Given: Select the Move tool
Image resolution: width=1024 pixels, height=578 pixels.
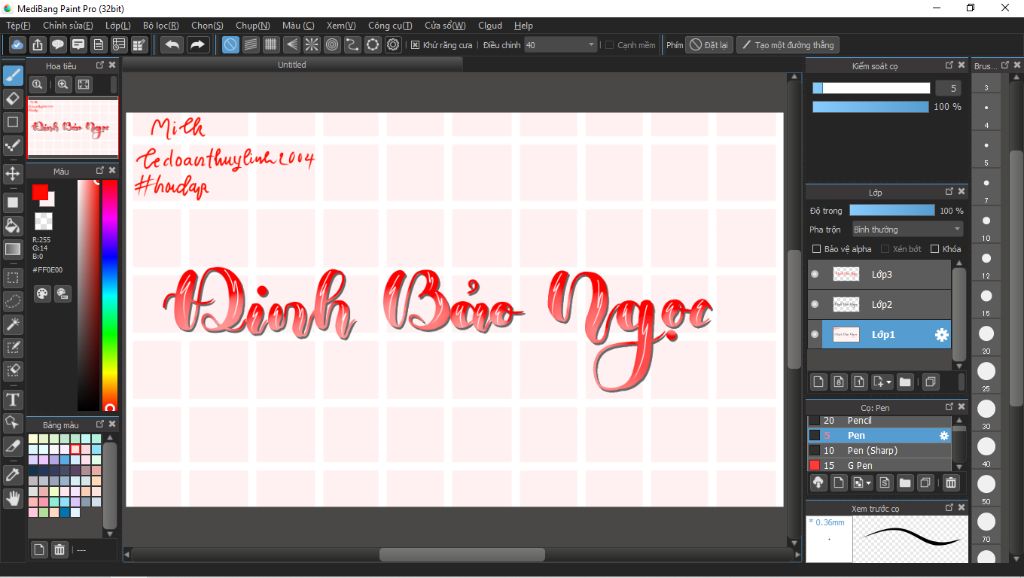Looking at the screenshot, I should [13, 174].
